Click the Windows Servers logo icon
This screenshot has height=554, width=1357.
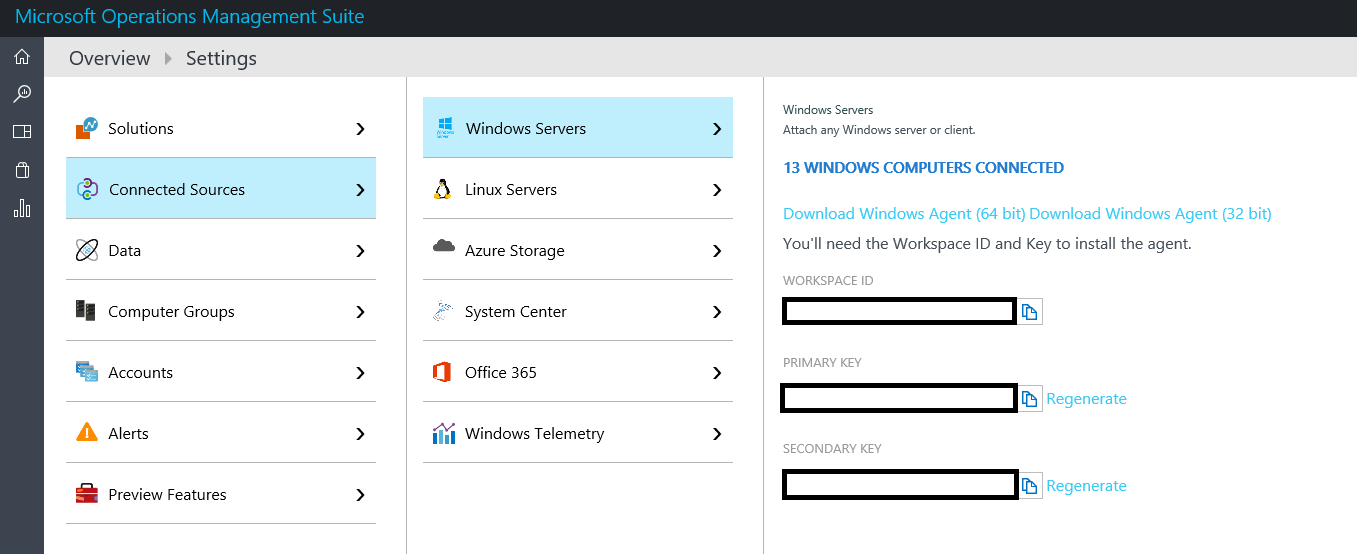click(444, 128)
